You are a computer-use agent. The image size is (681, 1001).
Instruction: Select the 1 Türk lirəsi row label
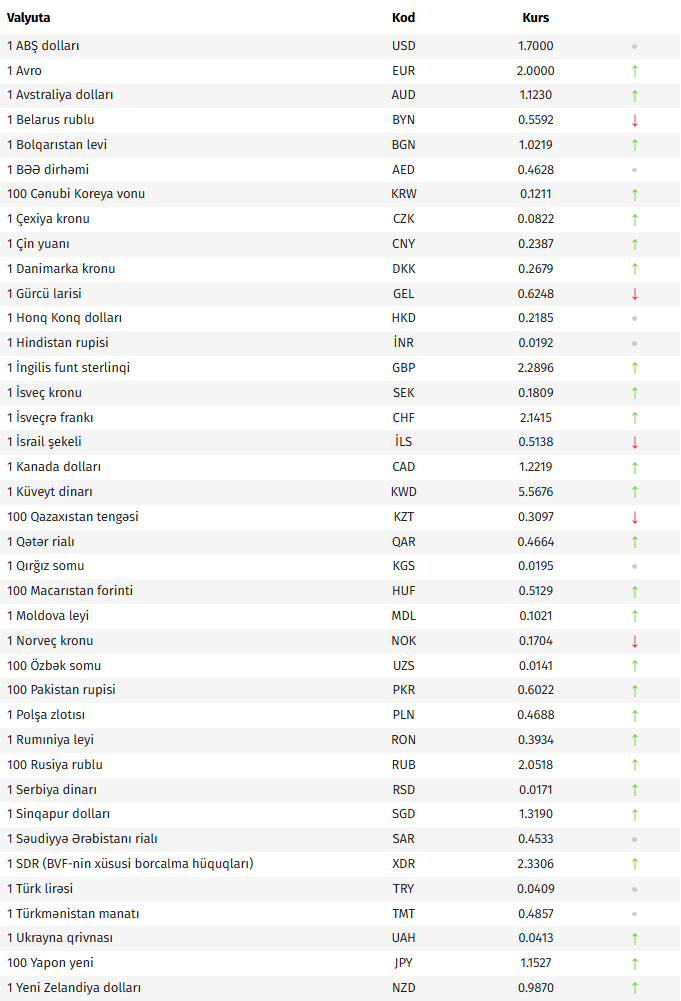[40, 889]
